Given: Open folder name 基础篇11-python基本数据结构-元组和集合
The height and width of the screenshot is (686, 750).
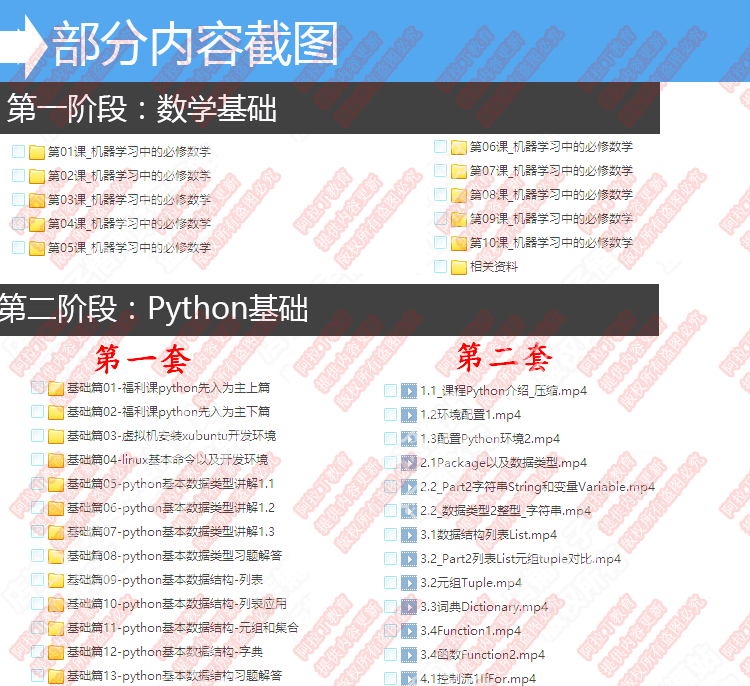Looking at the screenshot, I should [183, 628].
